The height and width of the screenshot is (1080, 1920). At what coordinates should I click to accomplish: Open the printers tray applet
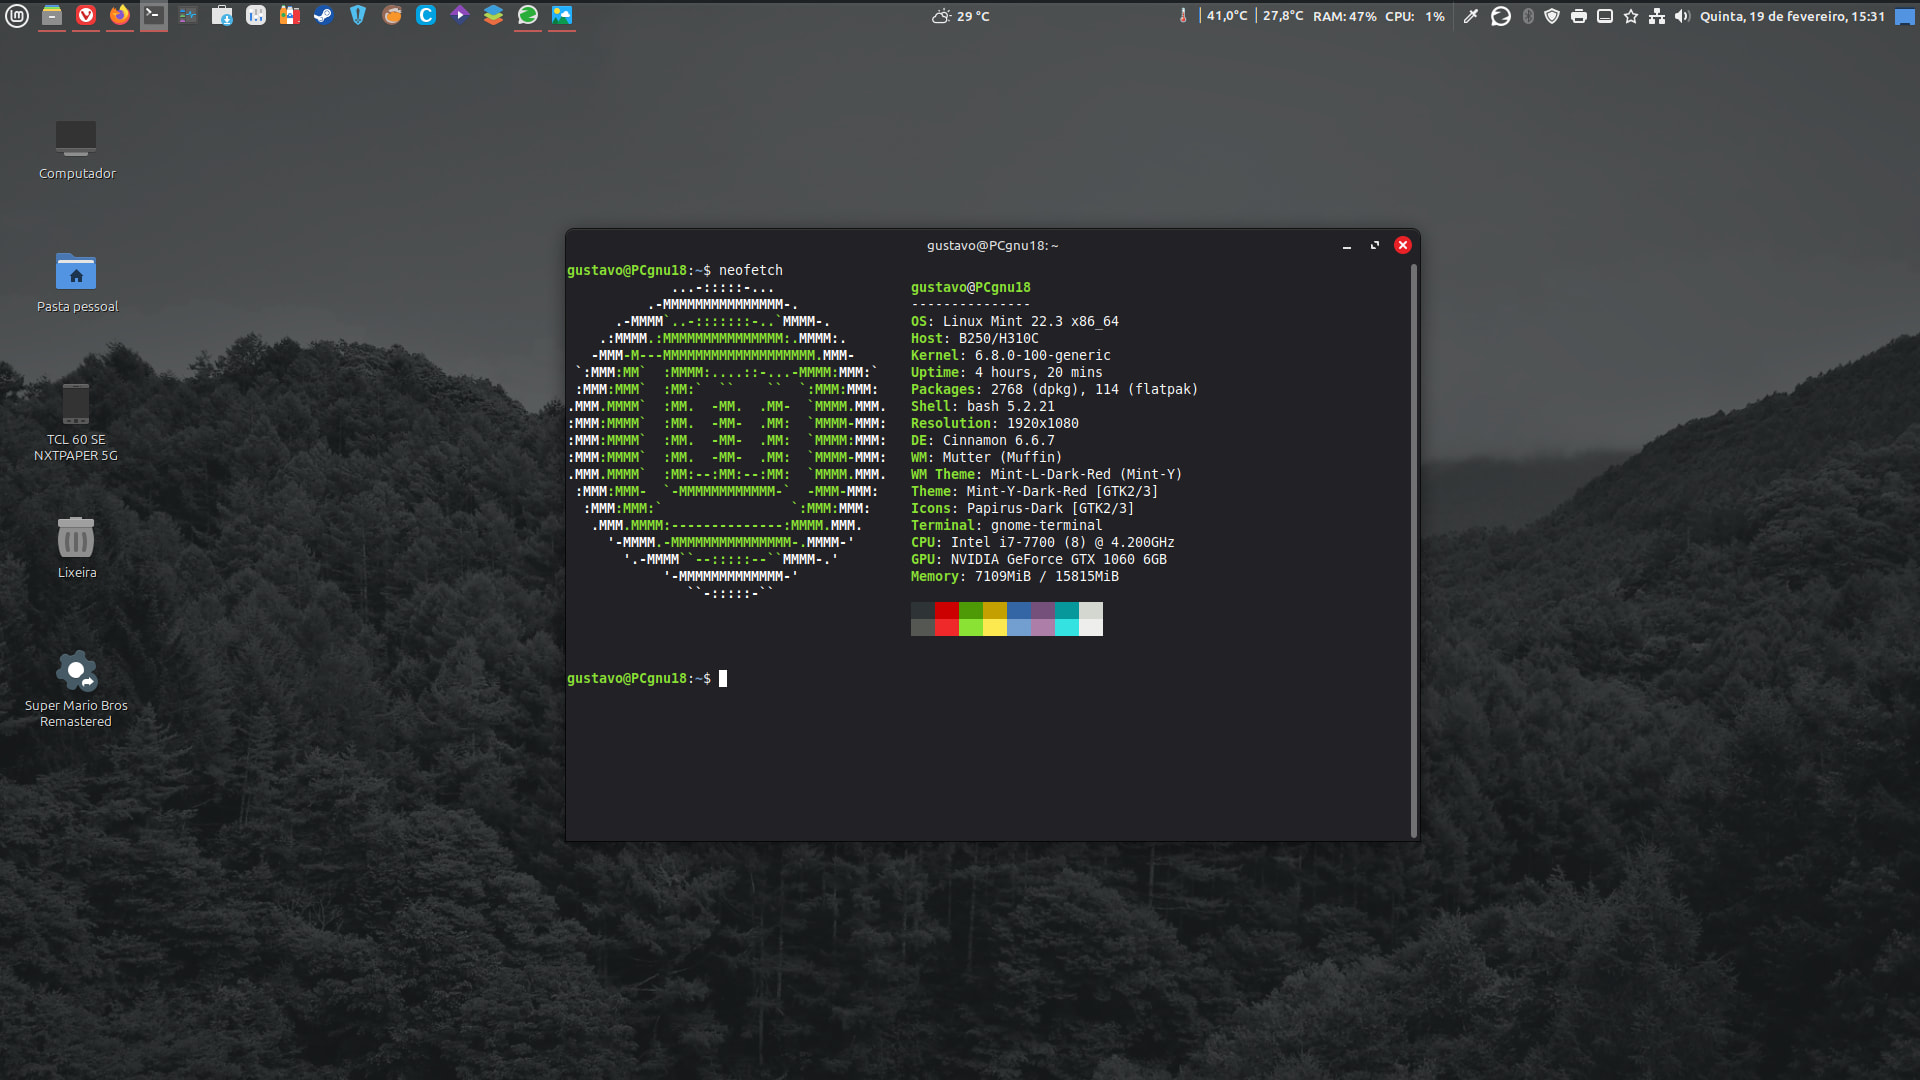(1579, 16)
